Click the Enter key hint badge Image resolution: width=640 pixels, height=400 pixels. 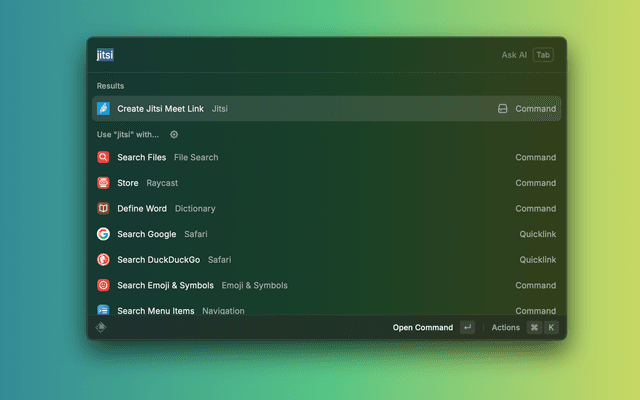click(x=467, y=327)
